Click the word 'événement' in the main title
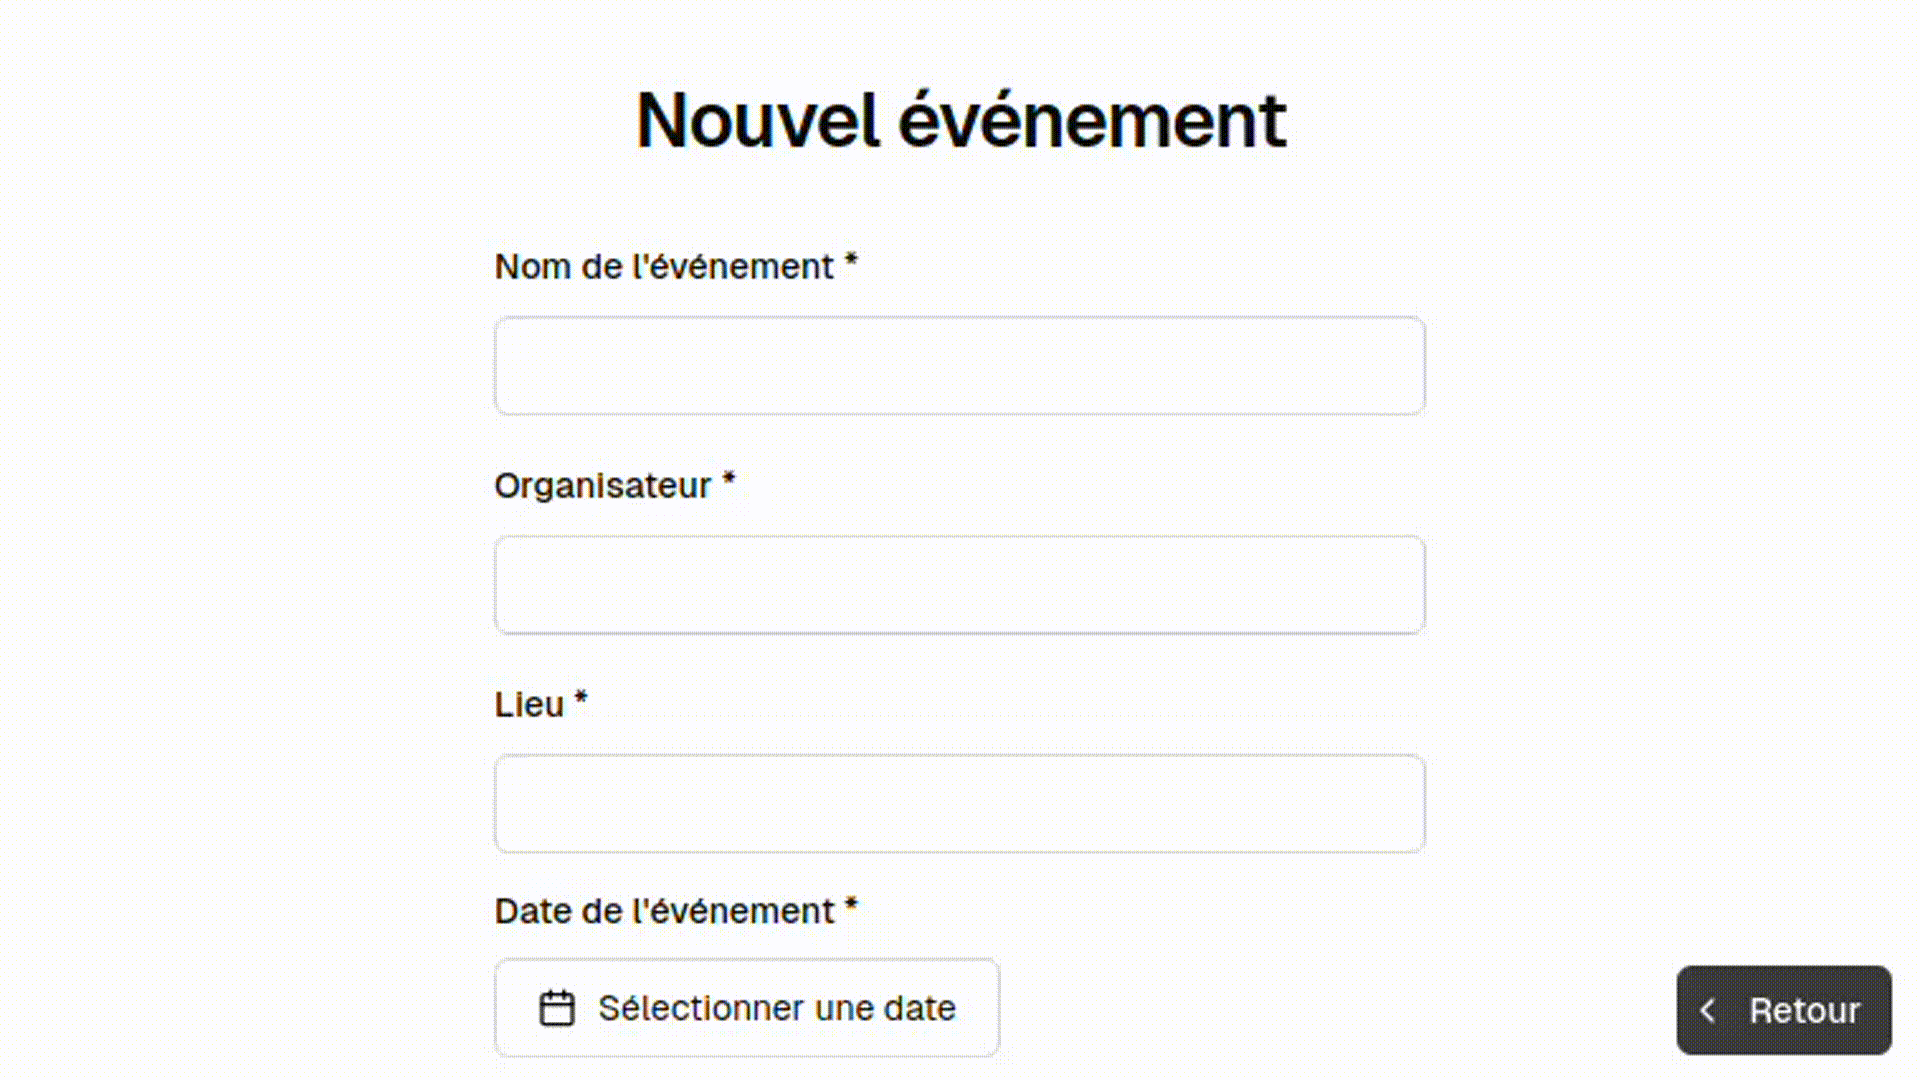 click(1092, 121)
